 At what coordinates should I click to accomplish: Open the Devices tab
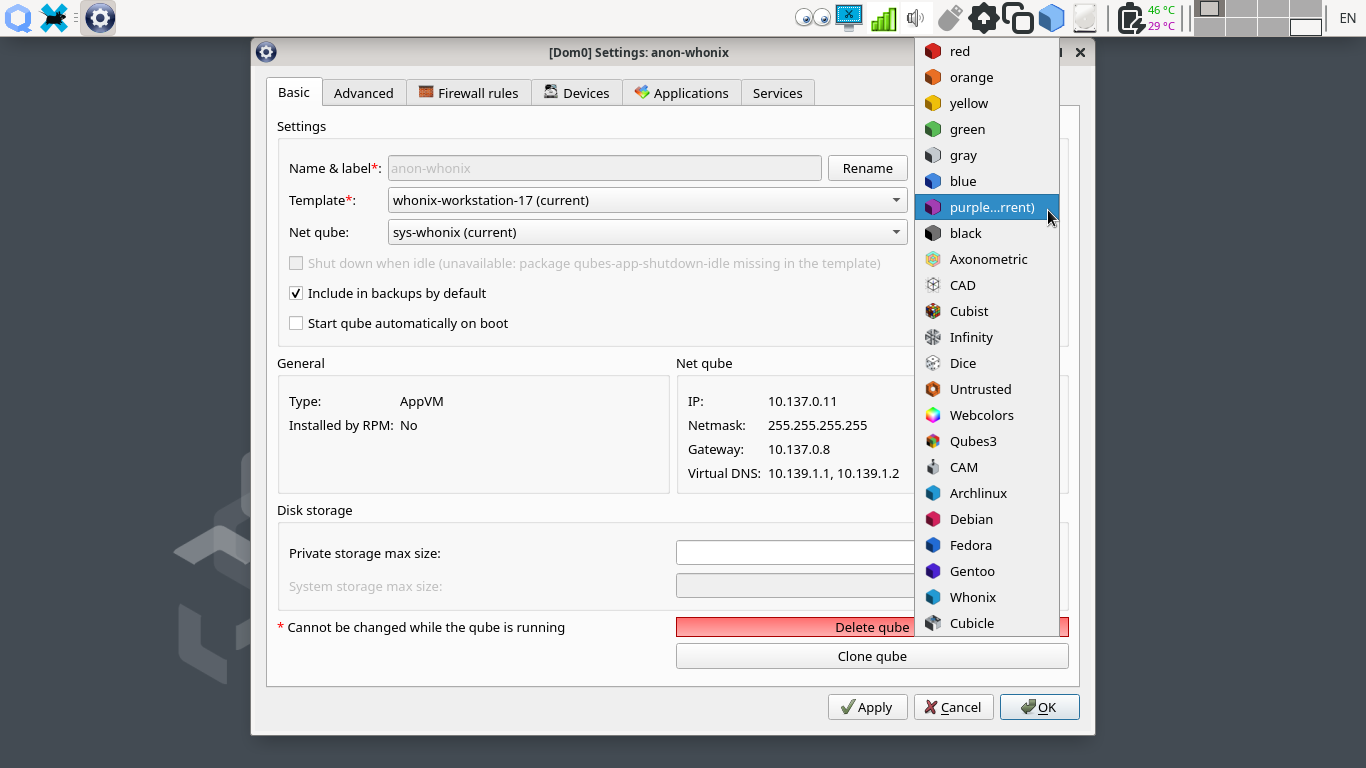click(577, 93)
